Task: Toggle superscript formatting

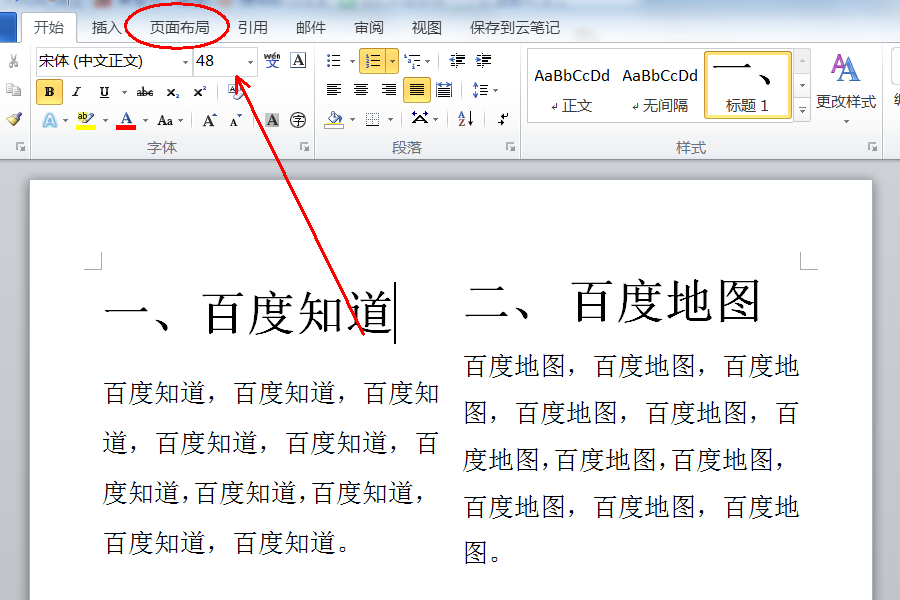Action: click(x=199, y=92)
